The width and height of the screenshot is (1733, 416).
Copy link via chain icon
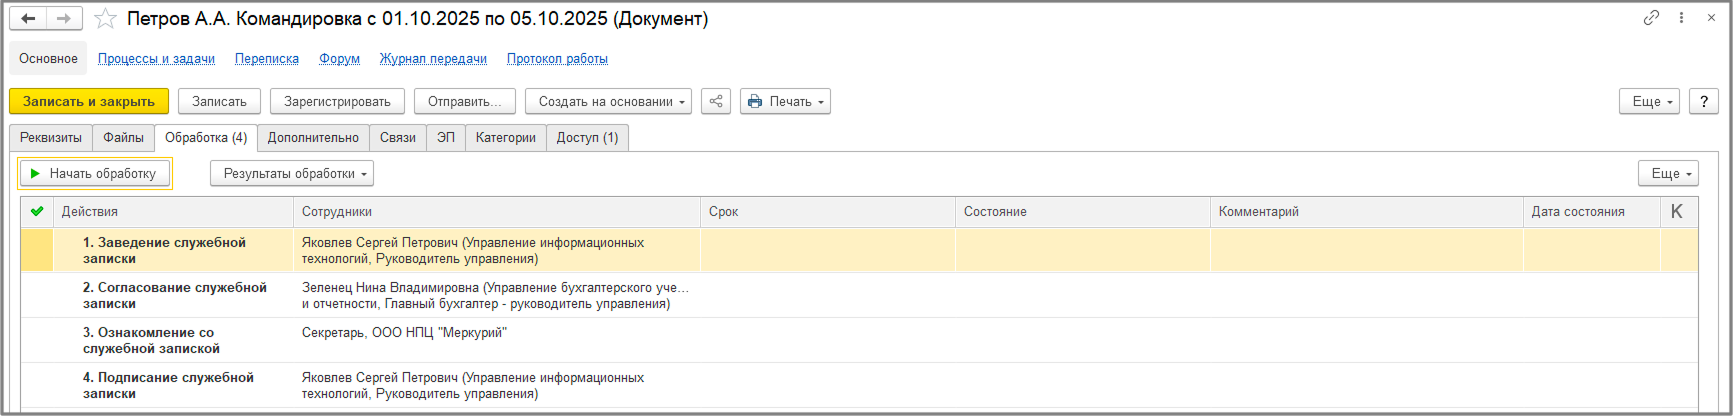pos(1651,18)
